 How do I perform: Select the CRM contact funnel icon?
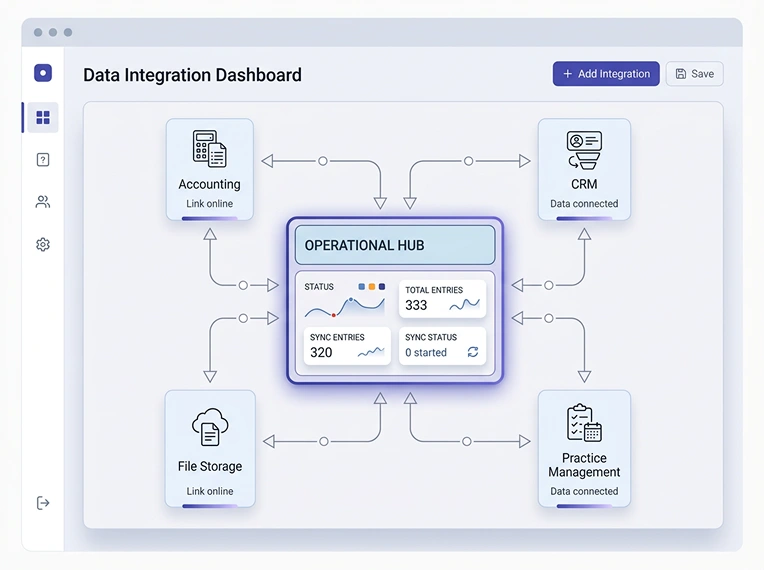584,150
